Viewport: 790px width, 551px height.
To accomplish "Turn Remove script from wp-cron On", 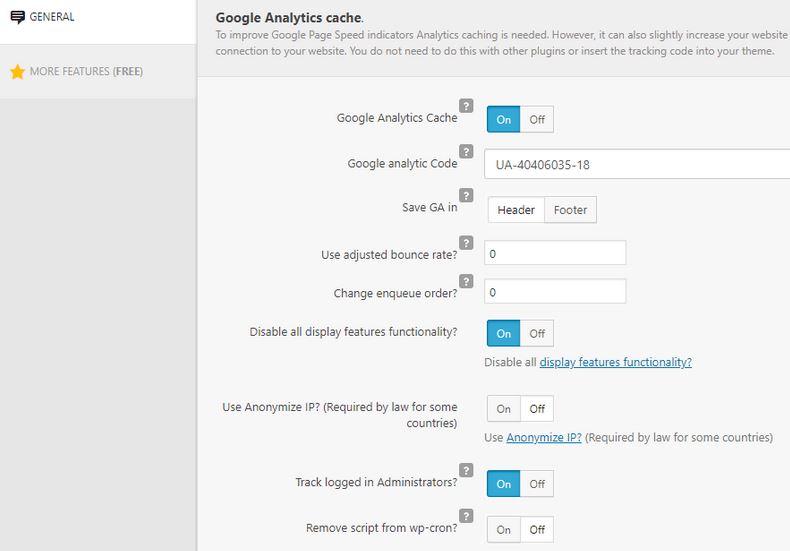I will click(503, 529).
